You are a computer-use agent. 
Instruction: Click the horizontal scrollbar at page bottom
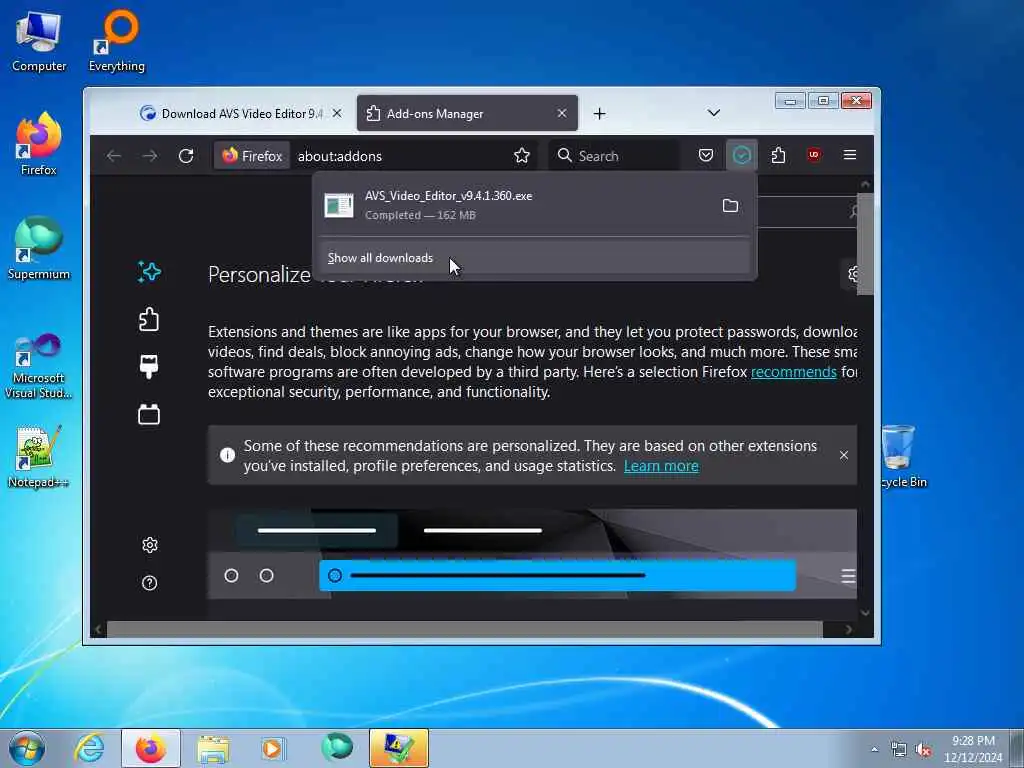pos(464,629)
